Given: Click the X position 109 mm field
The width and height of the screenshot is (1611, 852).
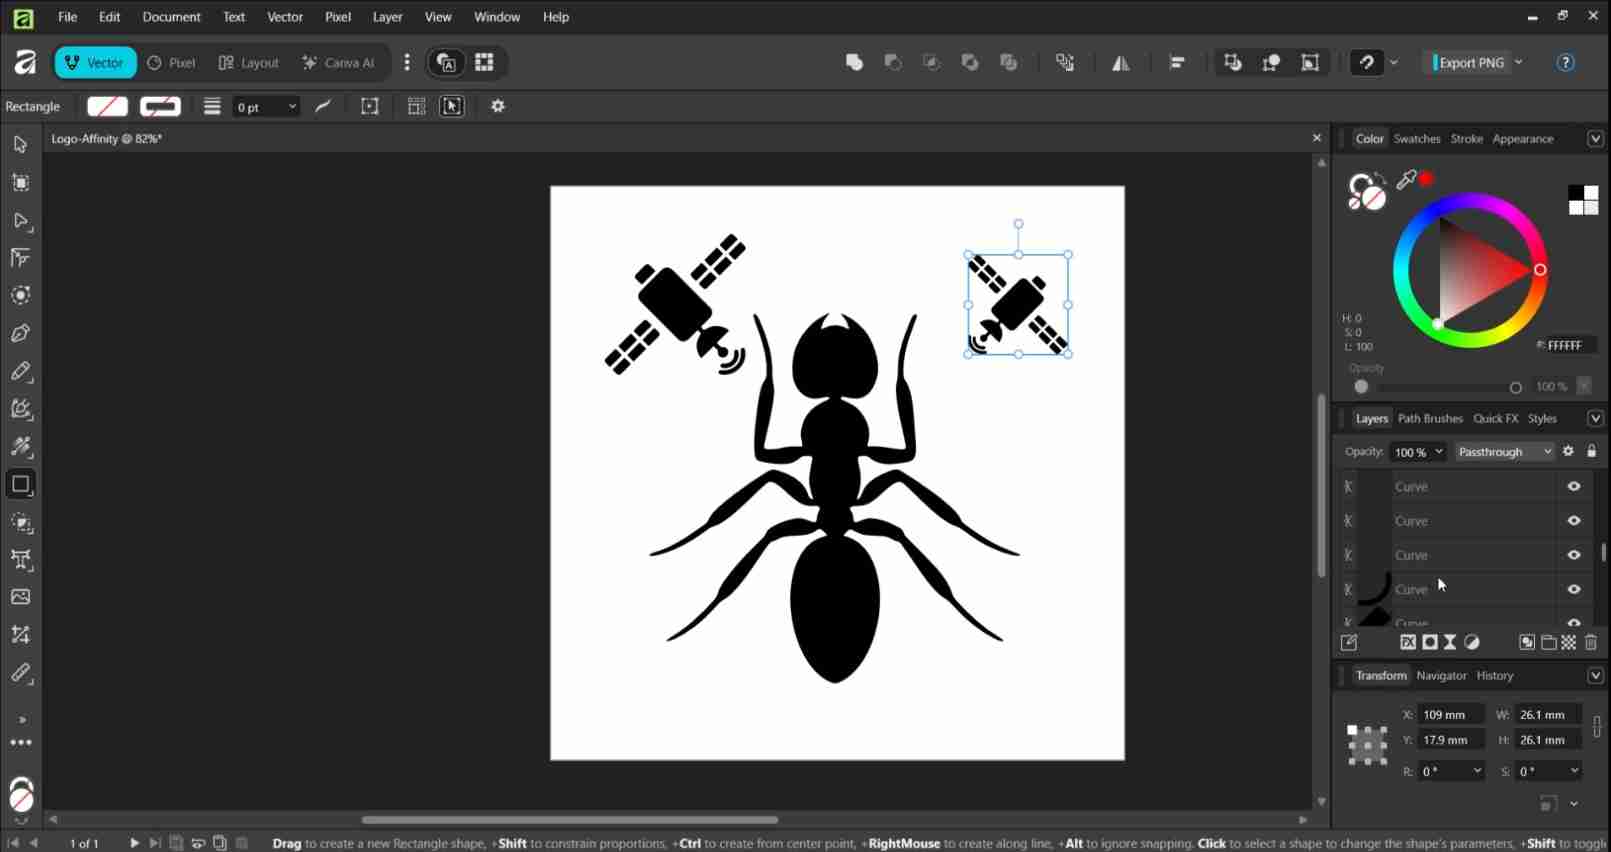Looking at the screenshot, I should pos(1450,715).
